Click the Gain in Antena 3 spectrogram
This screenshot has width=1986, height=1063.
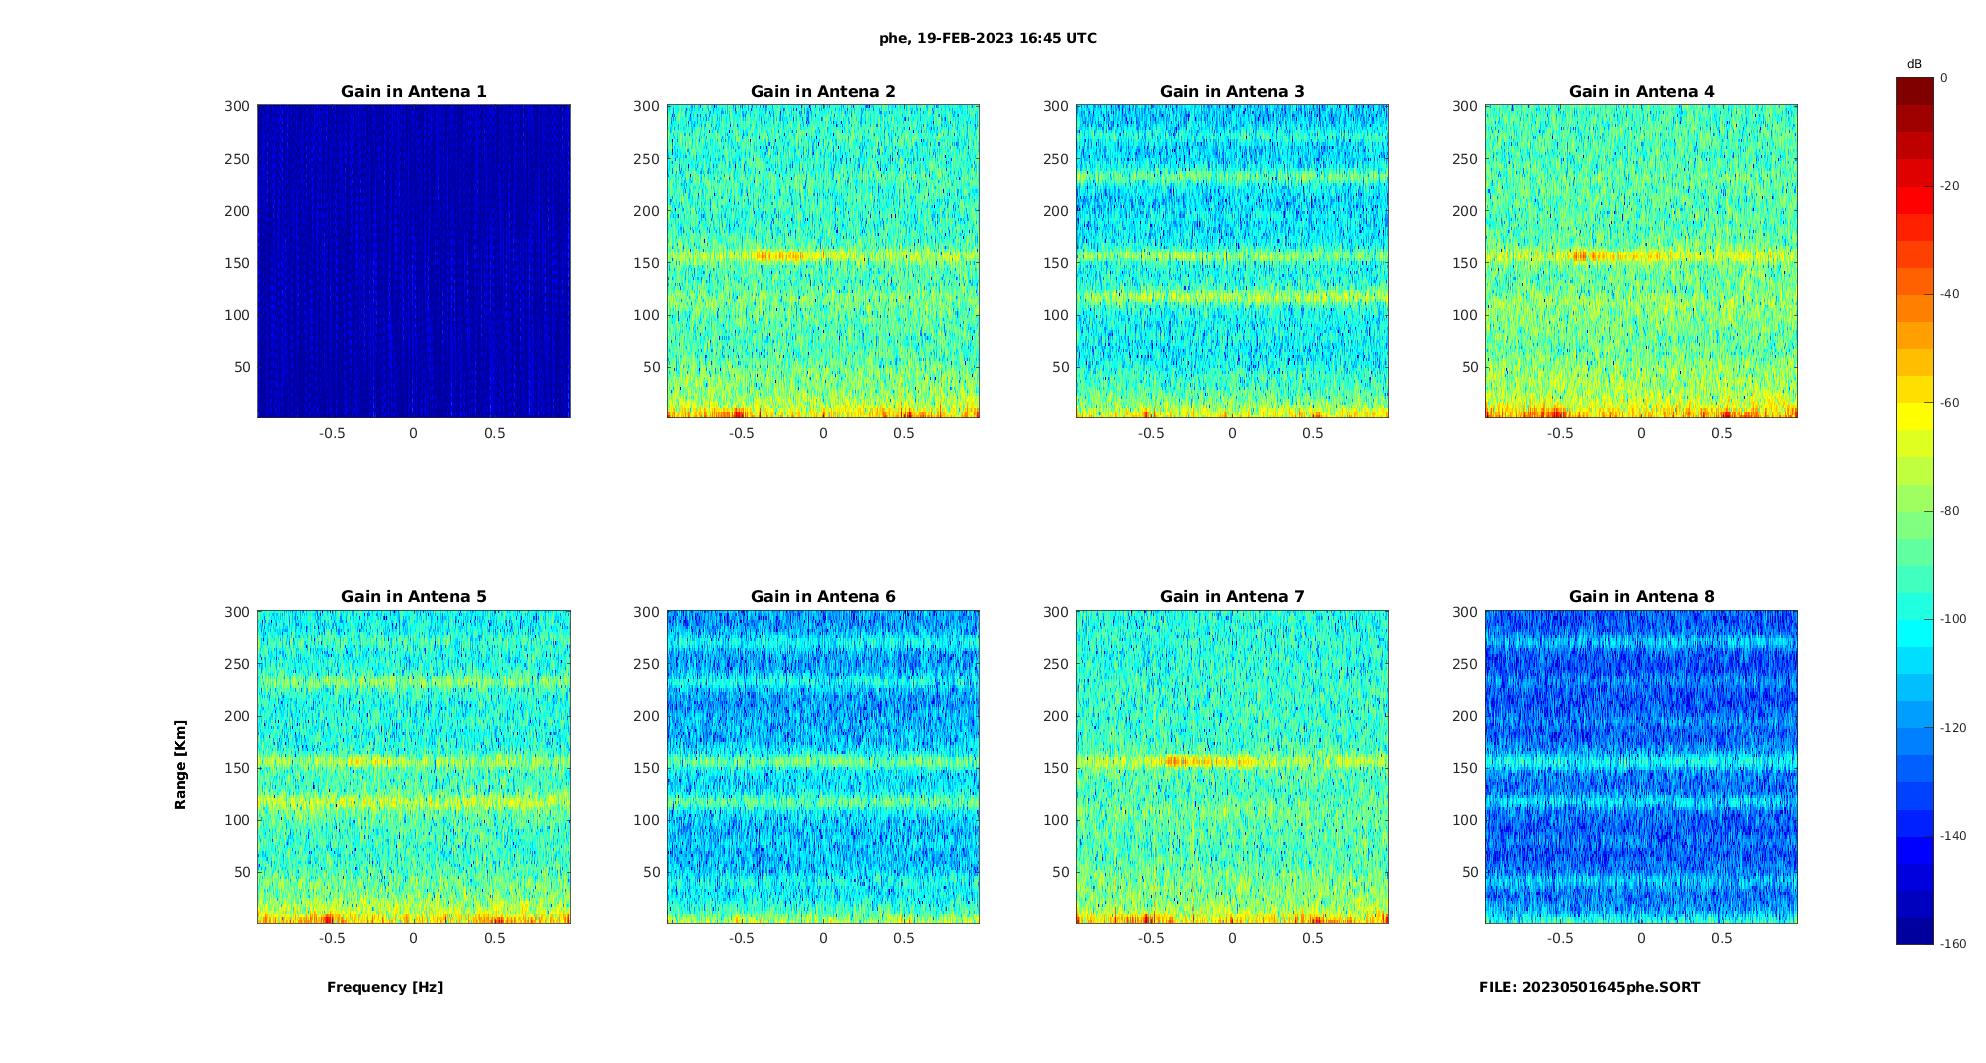coord(1232,261)
